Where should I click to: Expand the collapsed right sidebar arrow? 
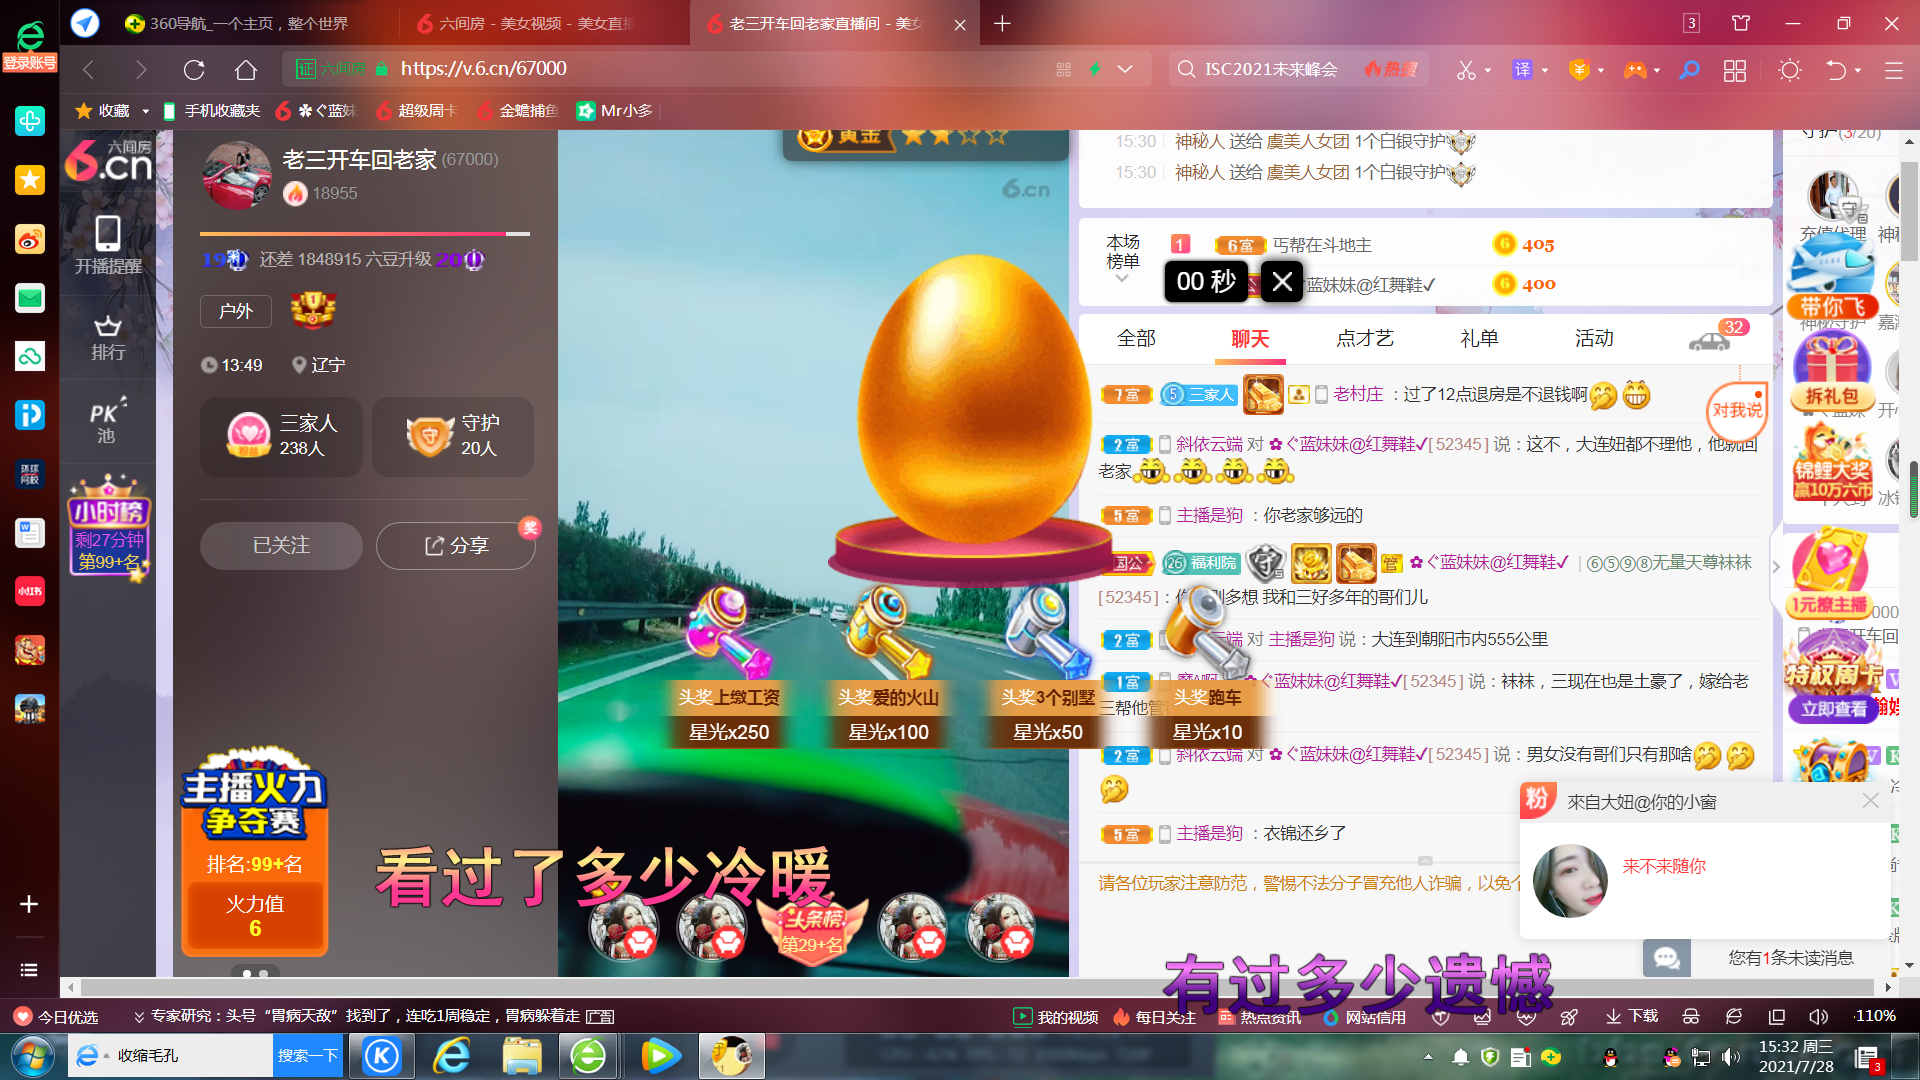pos(1776,567)
